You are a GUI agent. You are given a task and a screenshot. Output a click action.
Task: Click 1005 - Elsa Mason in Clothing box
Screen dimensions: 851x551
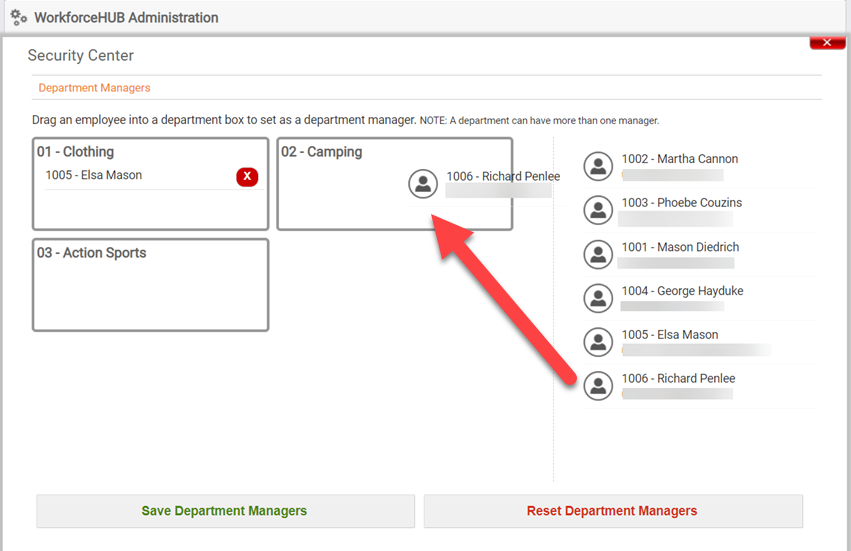pyautogui.click(x=94, y=175)
